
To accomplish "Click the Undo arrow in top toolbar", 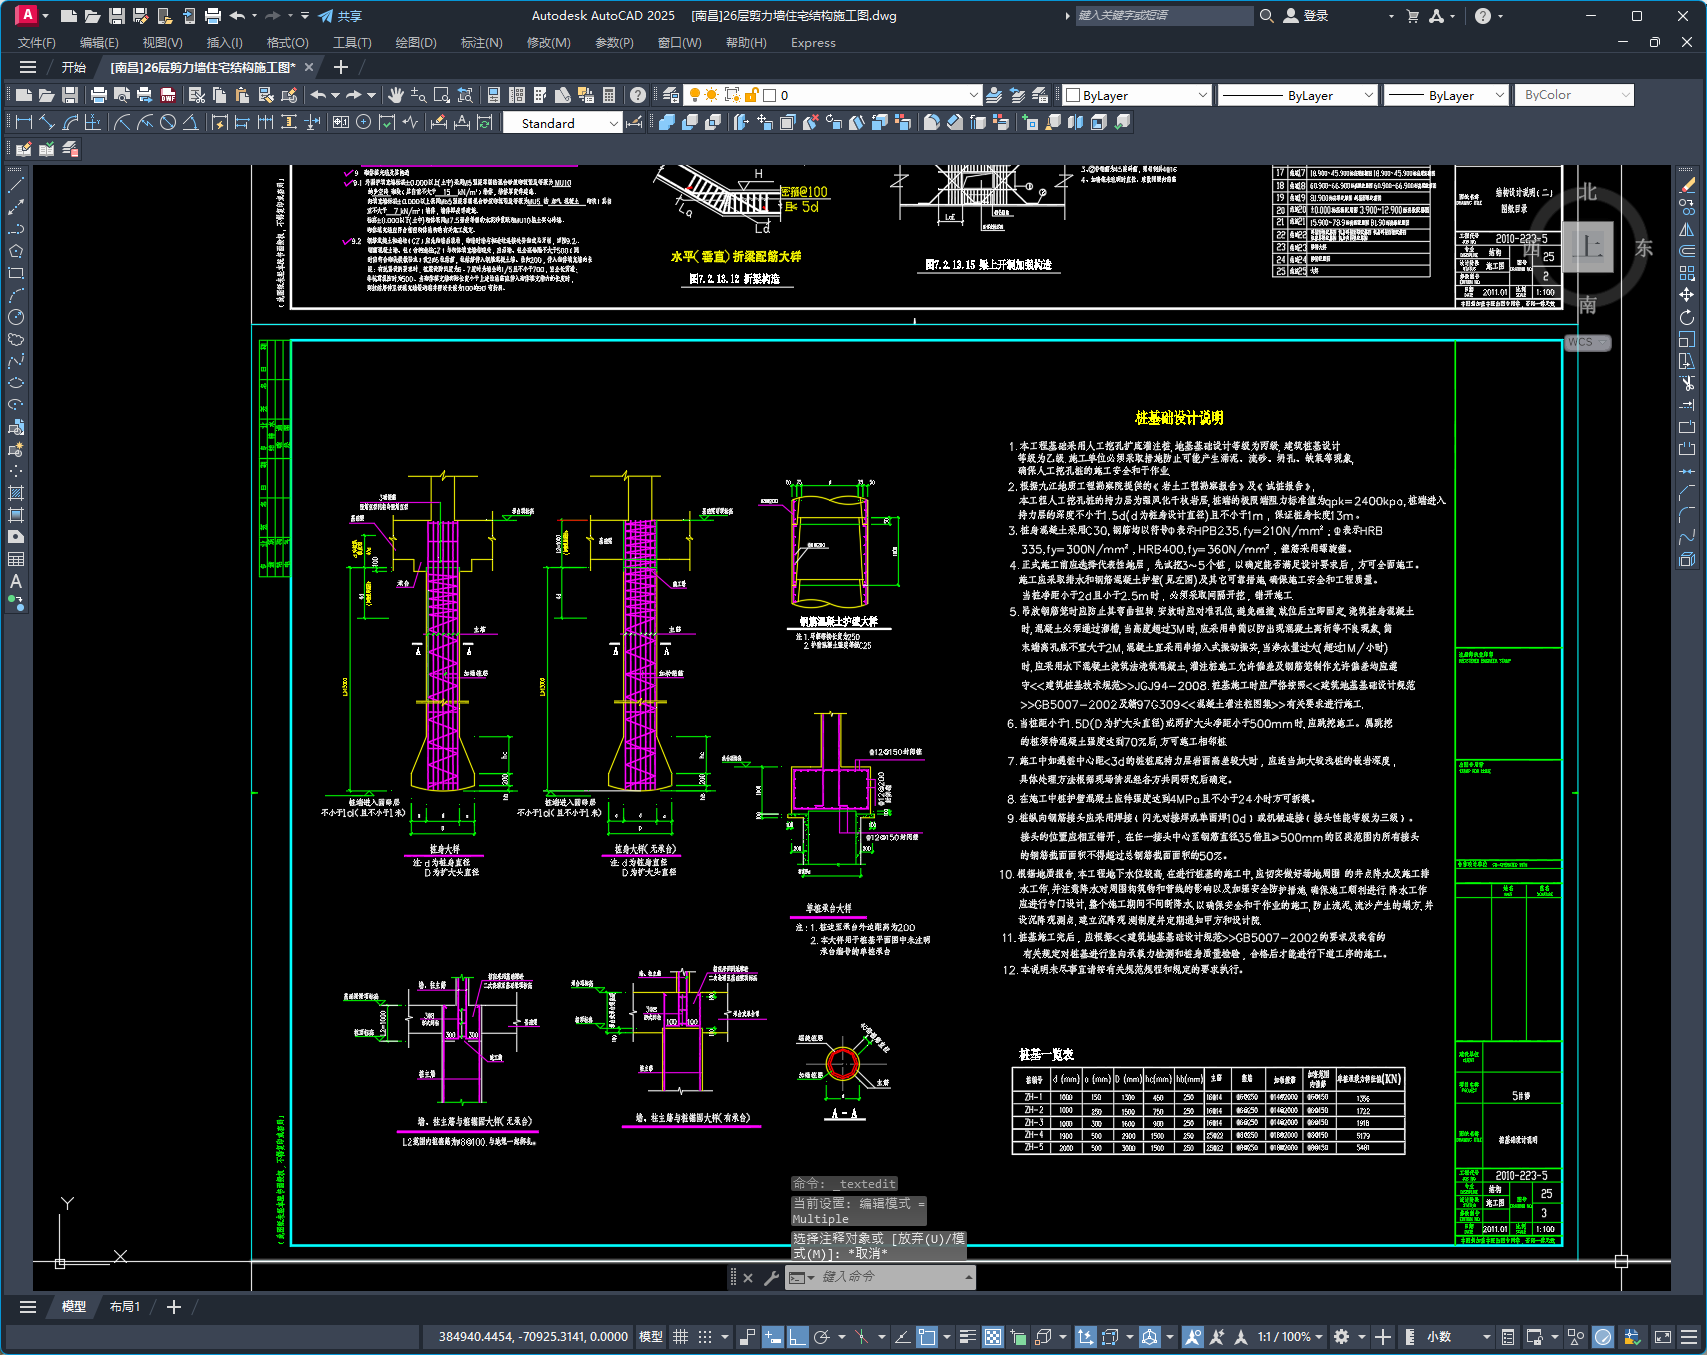I will 318,95.
